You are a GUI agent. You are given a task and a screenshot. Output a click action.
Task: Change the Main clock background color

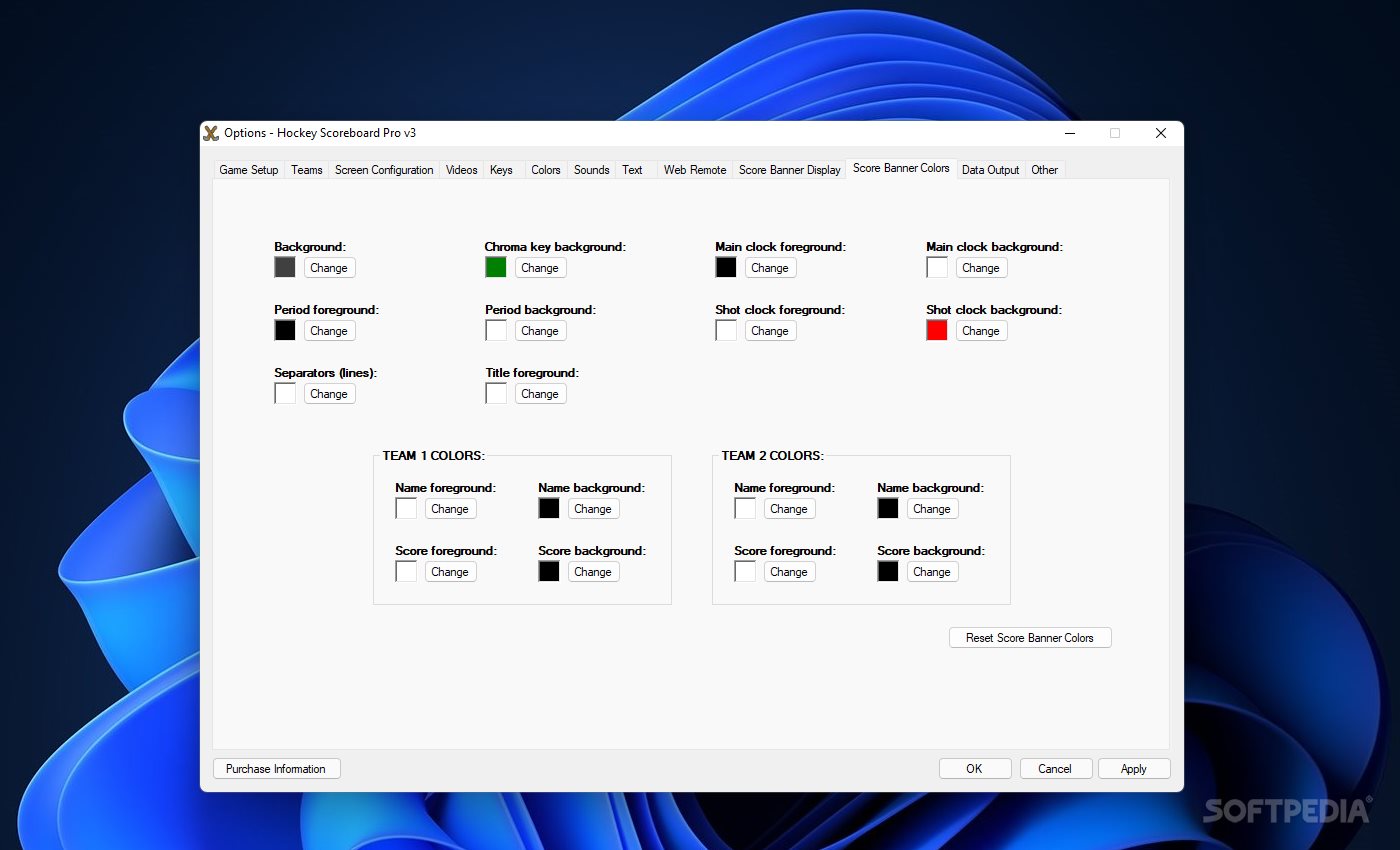[x=981, y=268]
